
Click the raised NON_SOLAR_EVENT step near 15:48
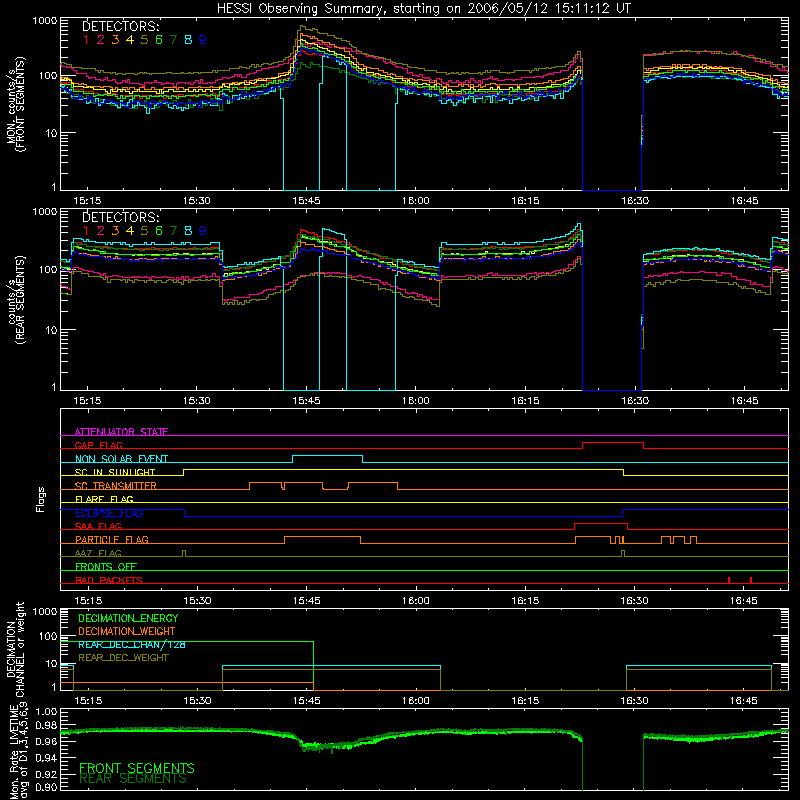click(327, 456)
